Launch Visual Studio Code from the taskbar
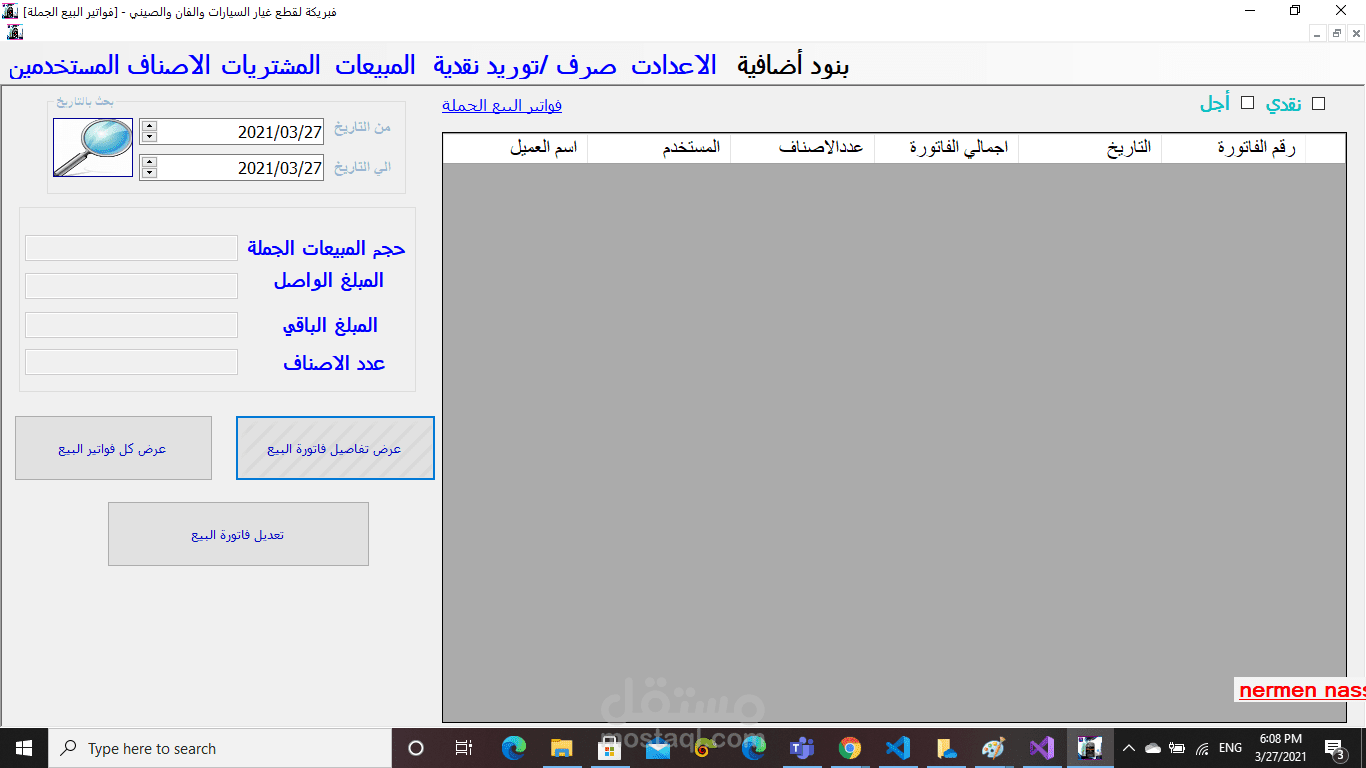This screenshot has width=1366, height=768. click(x=897, y=747)
